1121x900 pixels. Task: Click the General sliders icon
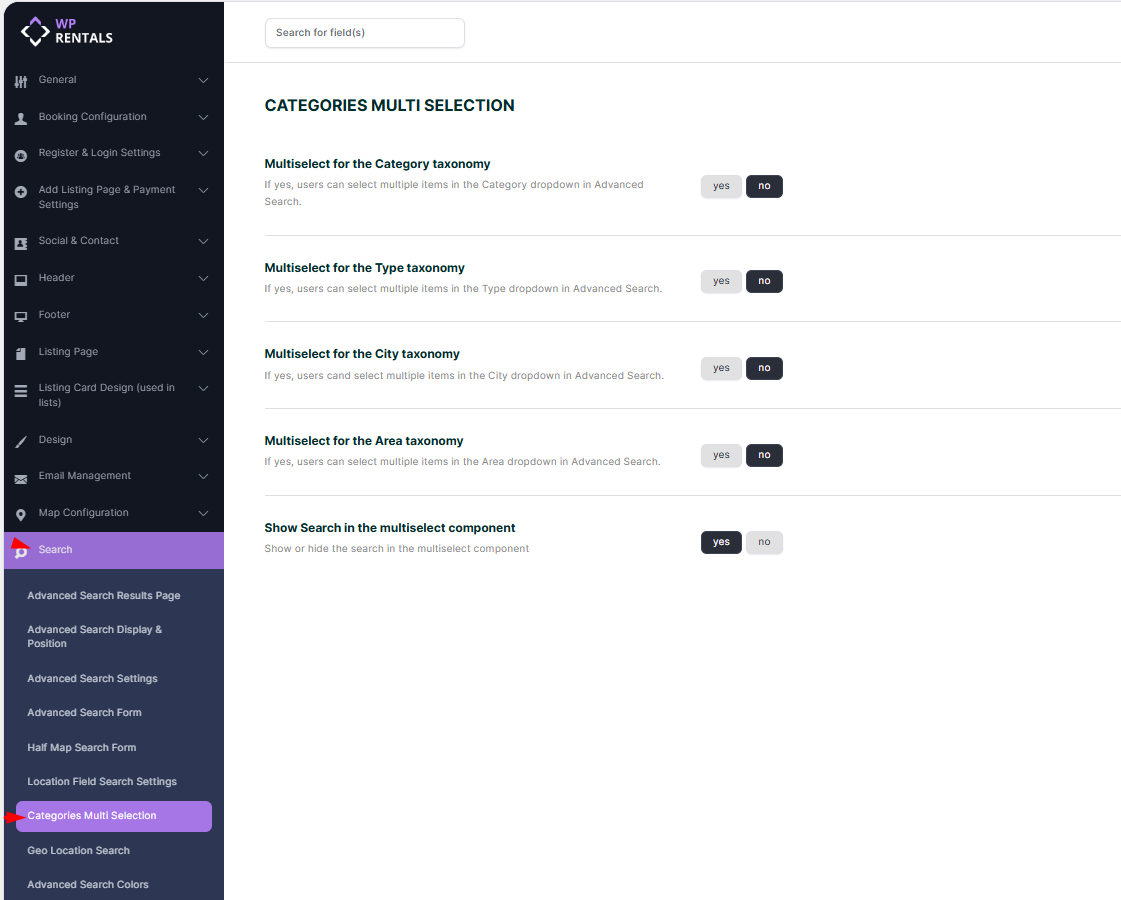coord(21,81)
